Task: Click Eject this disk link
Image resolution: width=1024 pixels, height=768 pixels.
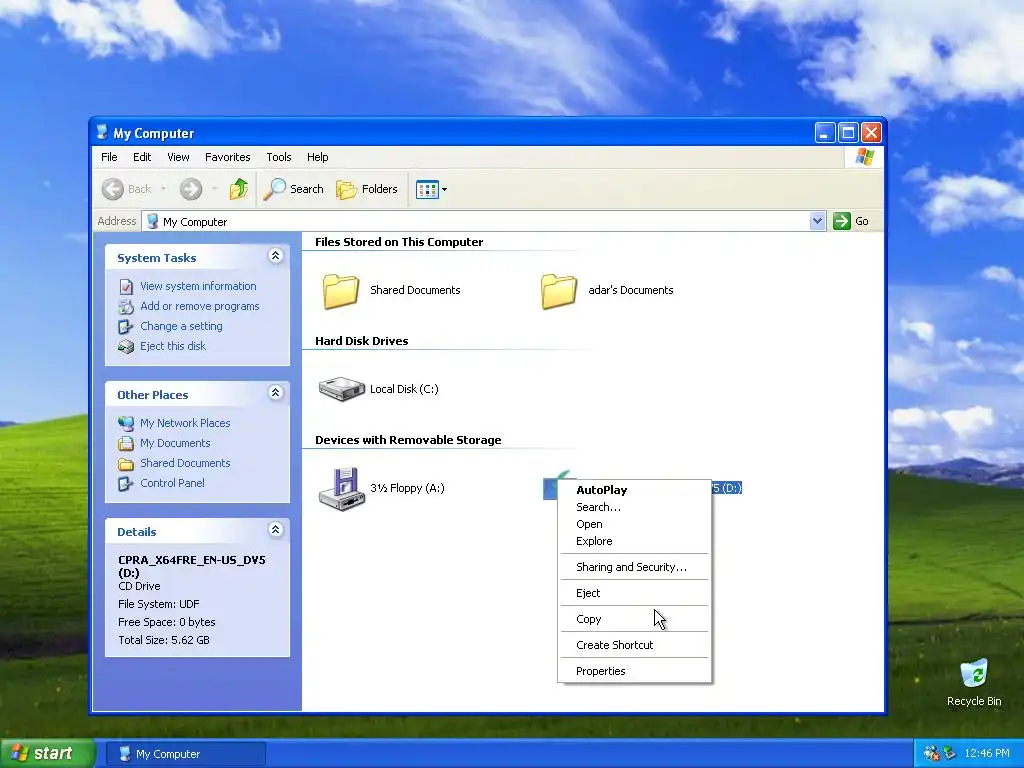Action: click(172, 346)
